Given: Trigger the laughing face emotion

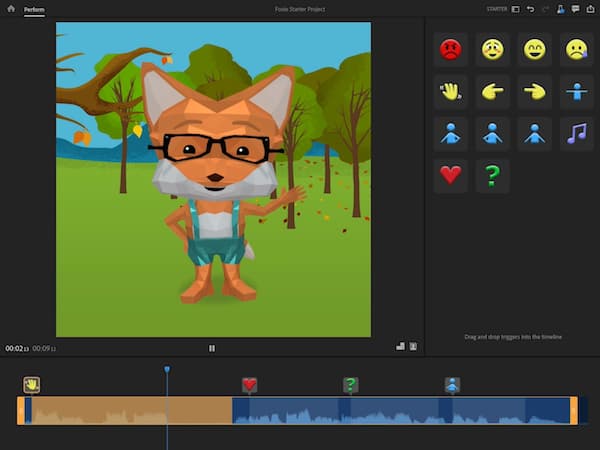Looking at the screenshot, I should (x=535, y=50).
